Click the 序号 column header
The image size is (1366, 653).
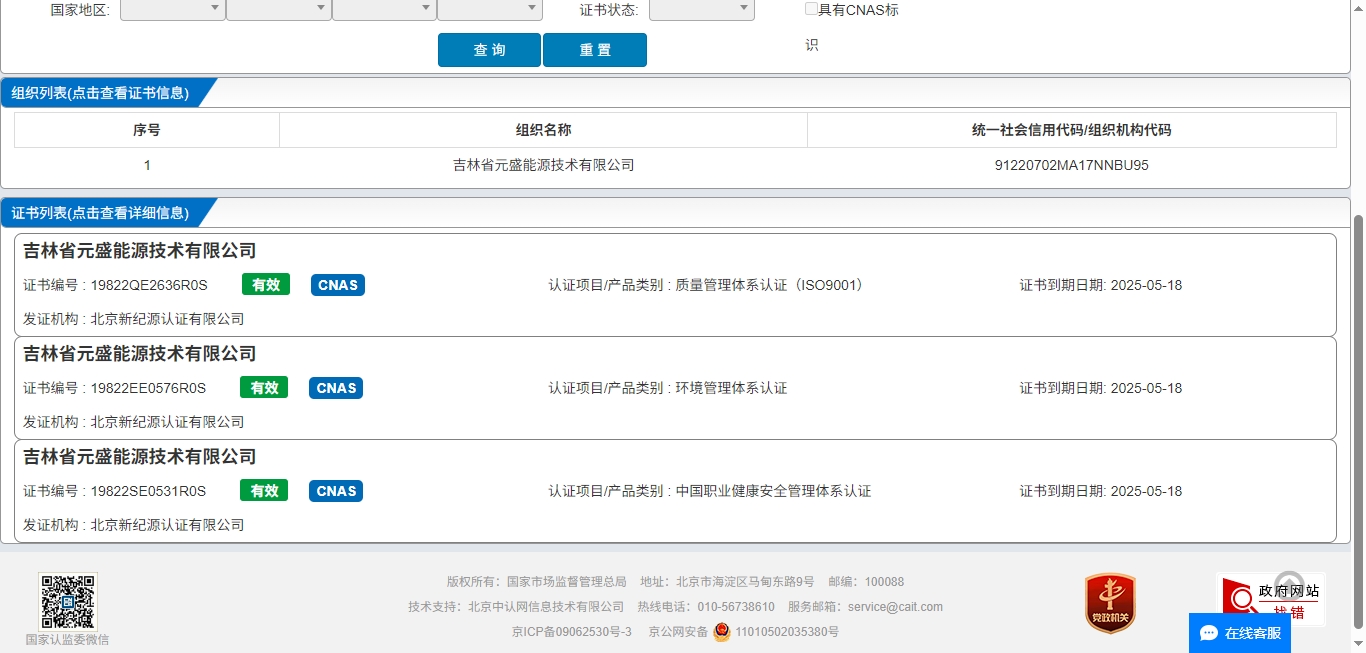point(147,130)
